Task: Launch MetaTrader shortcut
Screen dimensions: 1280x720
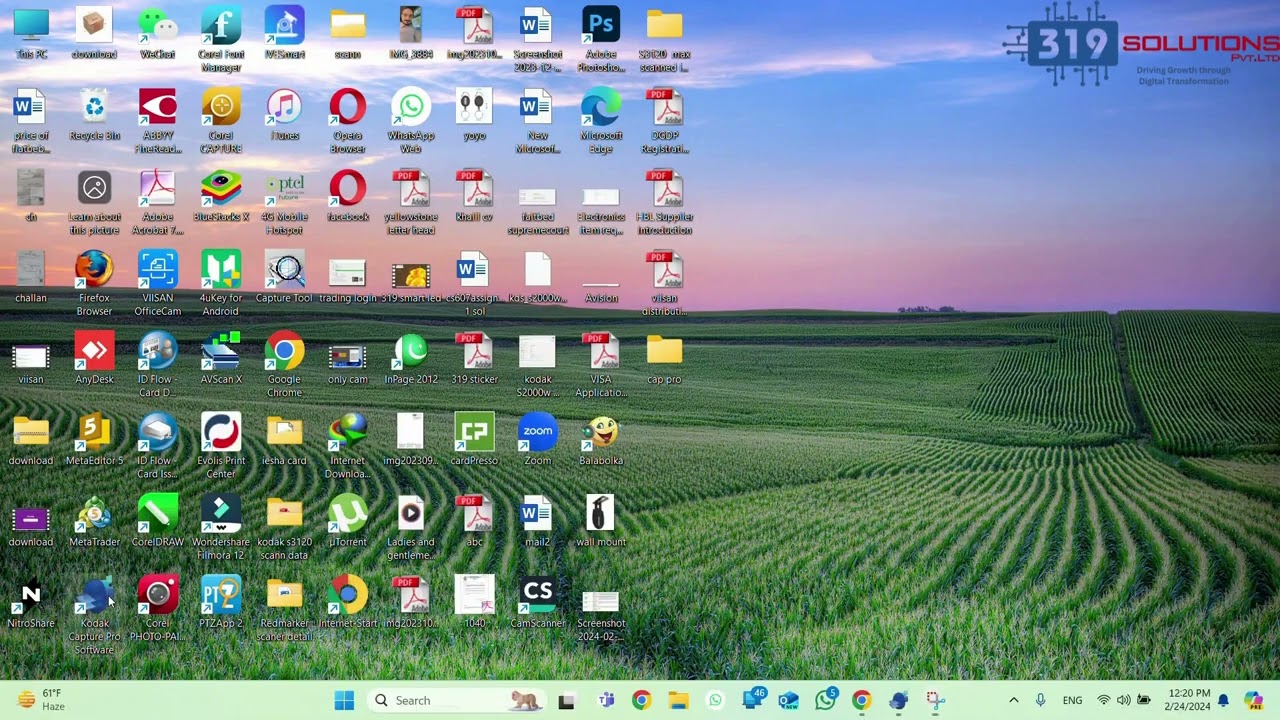Action: [x=94, y=521]
